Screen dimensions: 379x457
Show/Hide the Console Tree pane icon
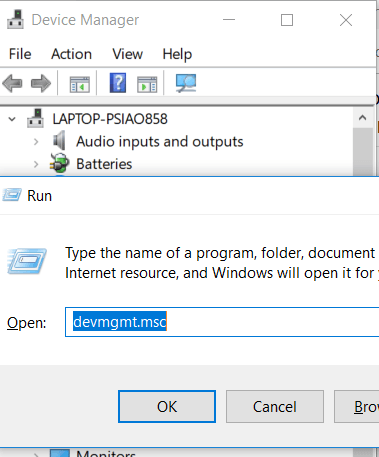click(80, 84)
